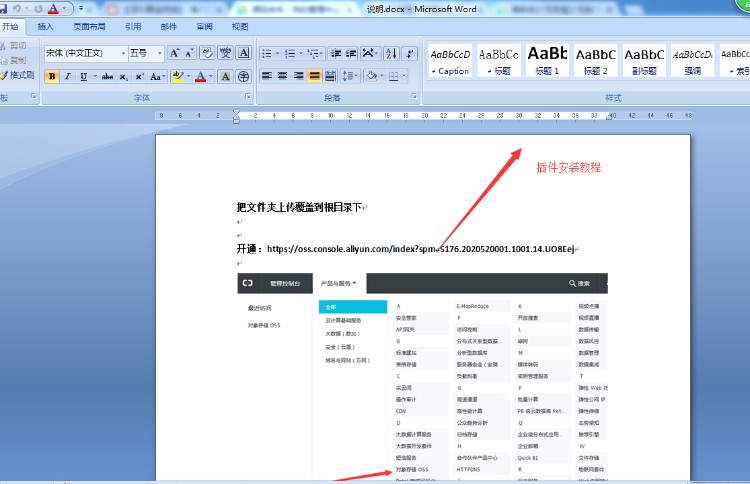This screenshot has height=484, width=750.
Task: Apply the Caption style
Action: (x=450, y=61)
